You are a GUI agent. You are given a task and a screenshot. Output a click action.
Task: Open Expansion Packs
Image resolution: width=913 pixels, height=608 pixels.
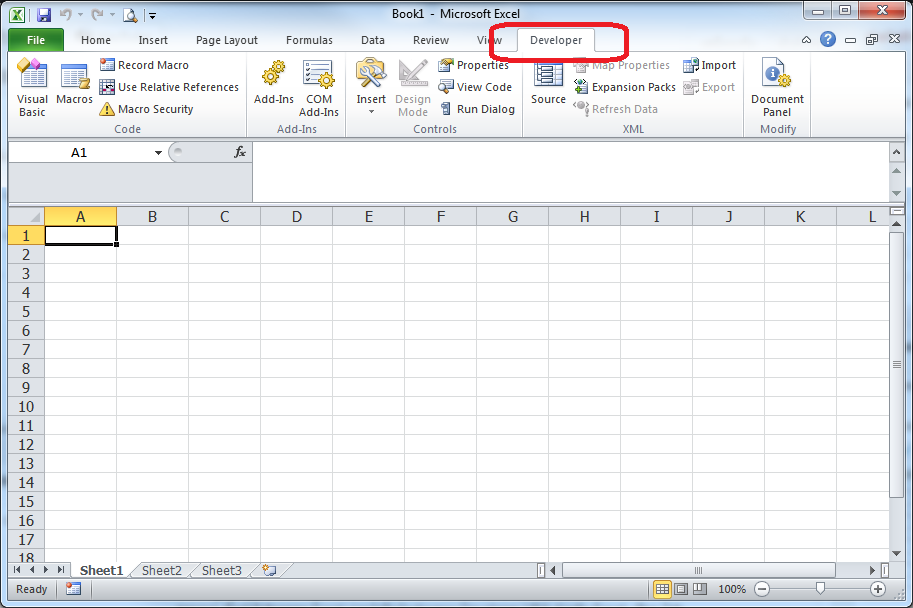[x=625, y=87]
